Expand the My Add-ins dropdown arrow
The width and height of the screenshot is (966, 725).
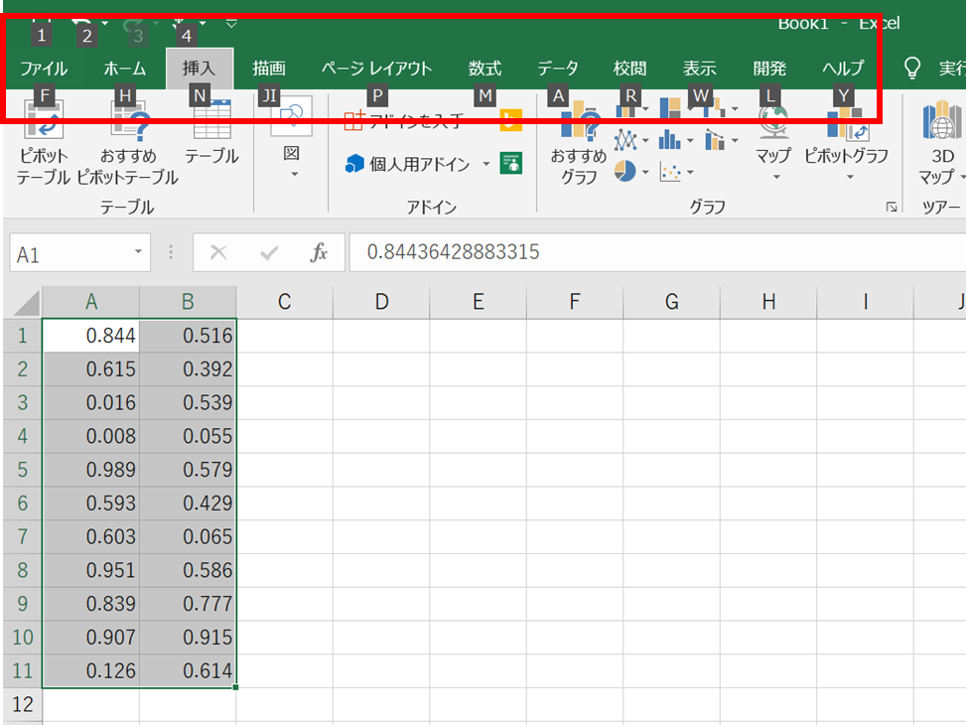pyautogui.click(x=486, y=164)
